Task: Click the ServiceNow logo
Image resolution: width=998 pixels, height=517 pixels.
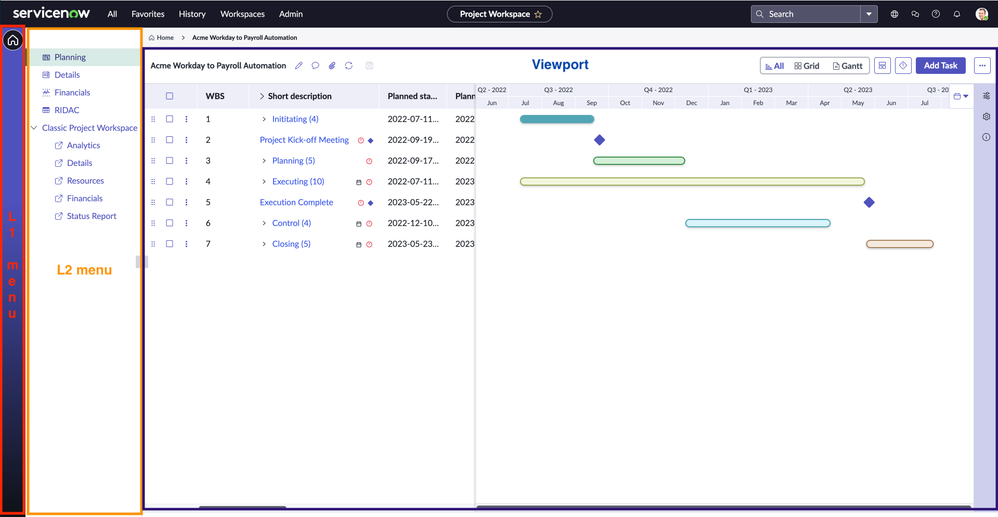Action: coord(52,13)
